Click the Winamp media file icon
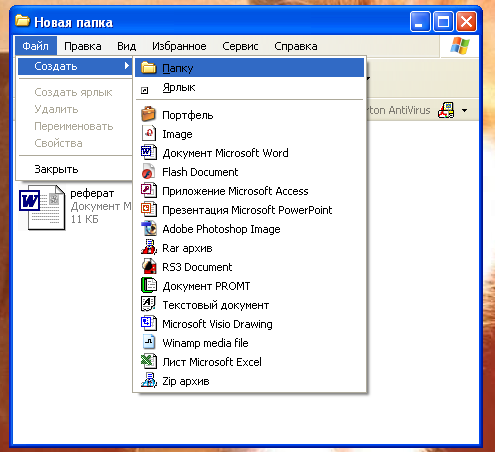 click(x=148, y=342)
